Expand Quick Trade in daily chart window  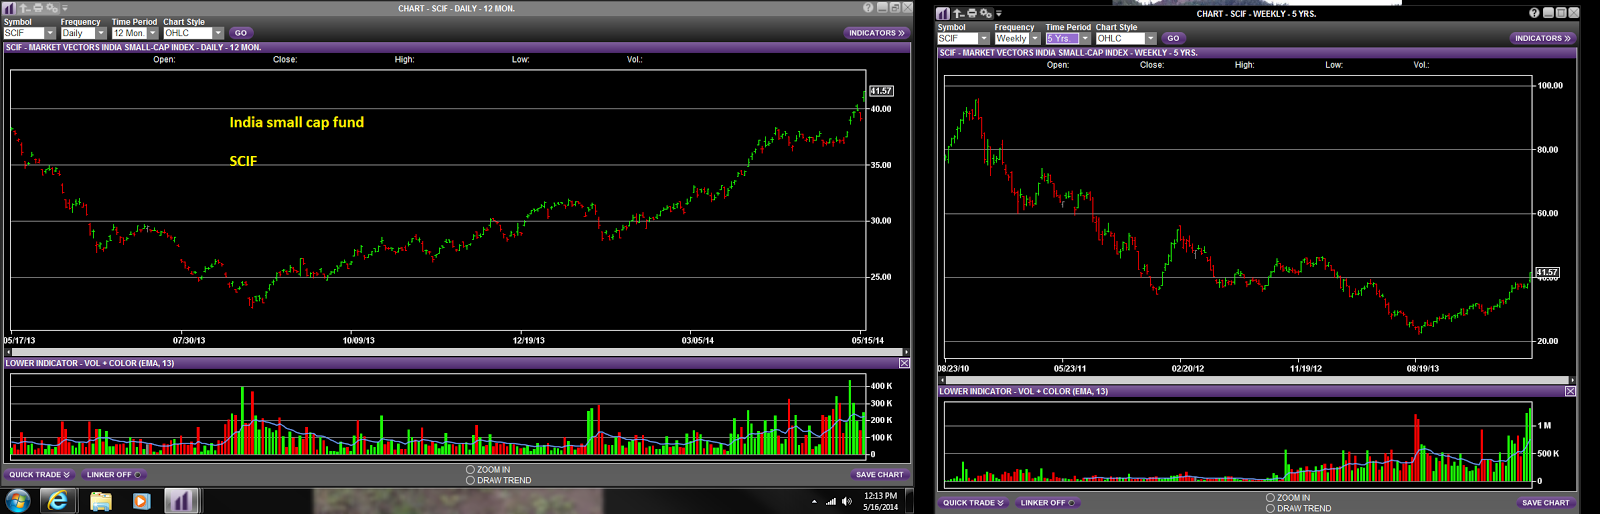[x=39, y=474]
